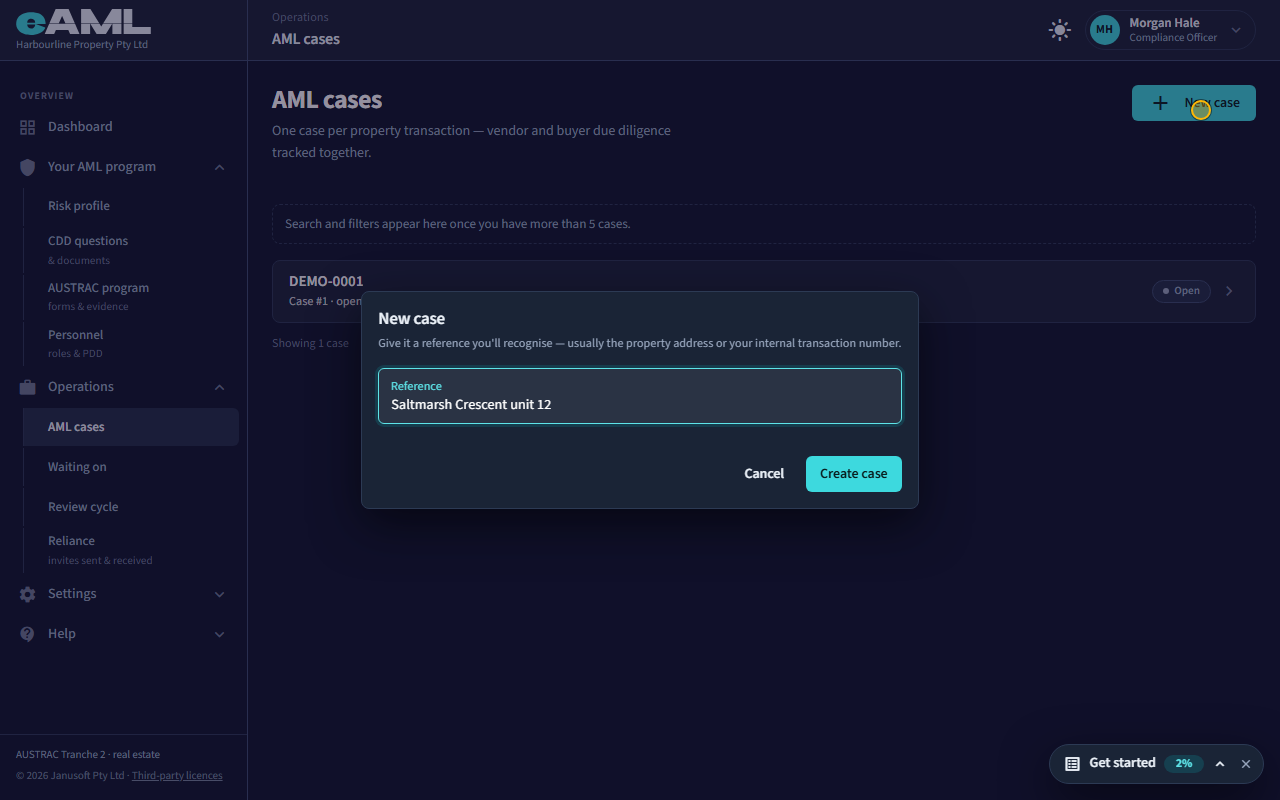Open the Morgan Hale user menu chevron
Viewport: 1280px width, 800px height.
(1236, 30)
